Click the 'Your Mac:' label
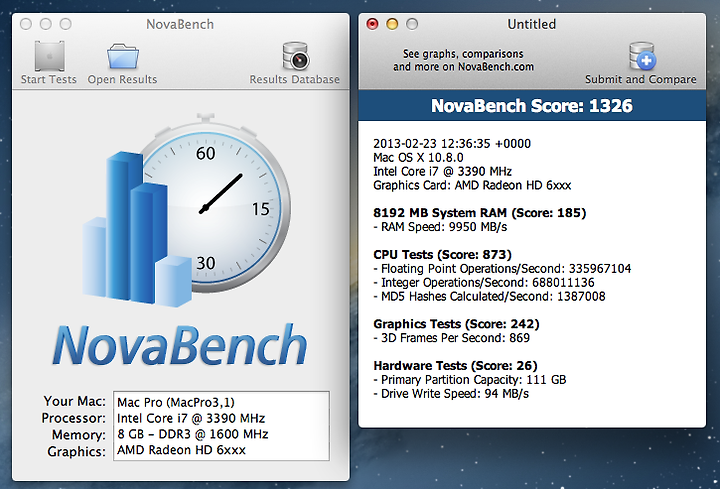 pyautogui.click(x=74, y=401)
